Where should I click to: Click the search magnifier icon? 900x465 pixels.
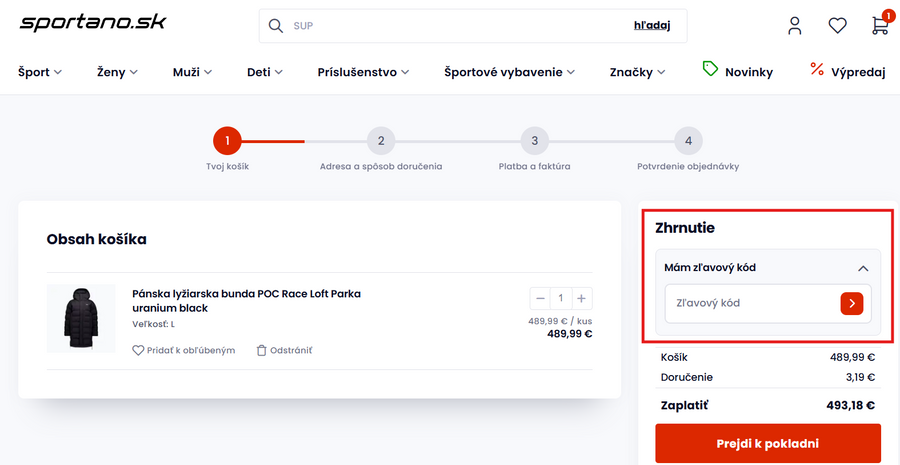click(276, 26)
